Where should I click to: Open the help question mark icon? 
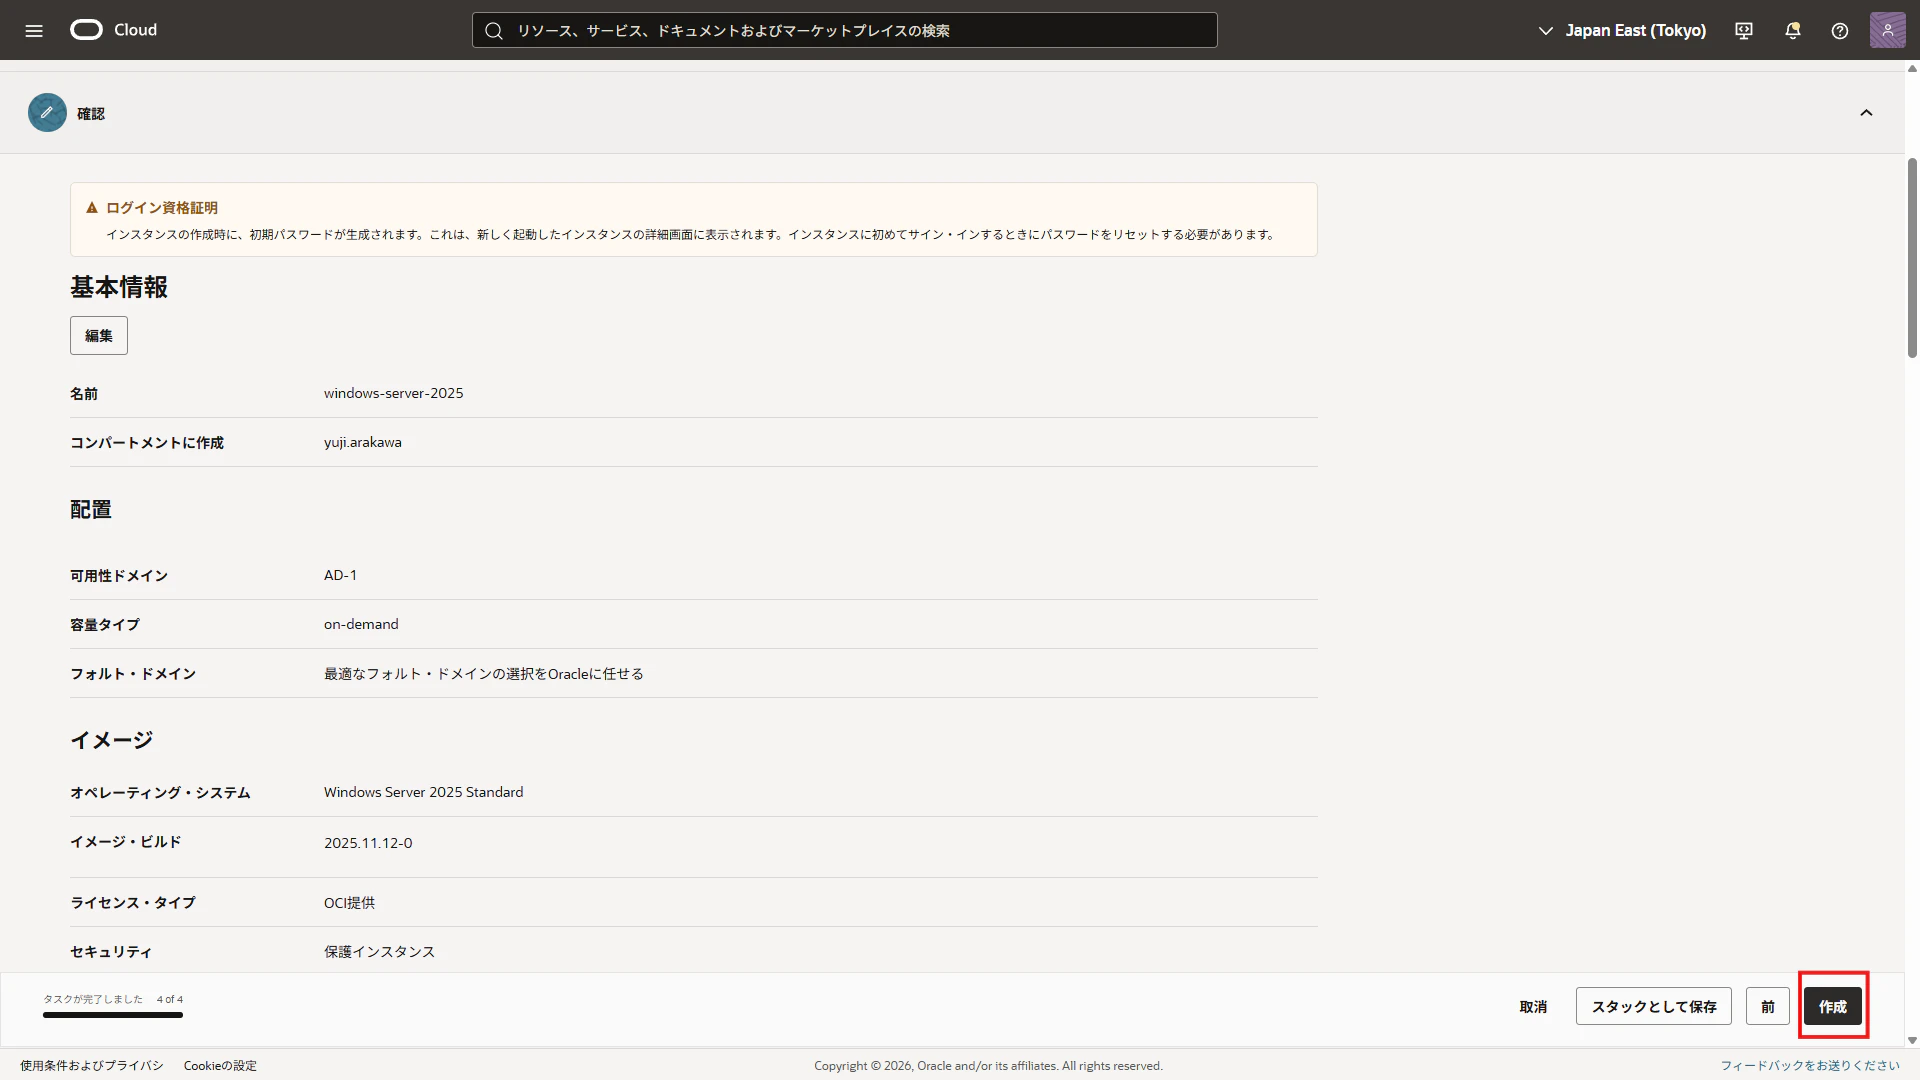point(1840,31)
